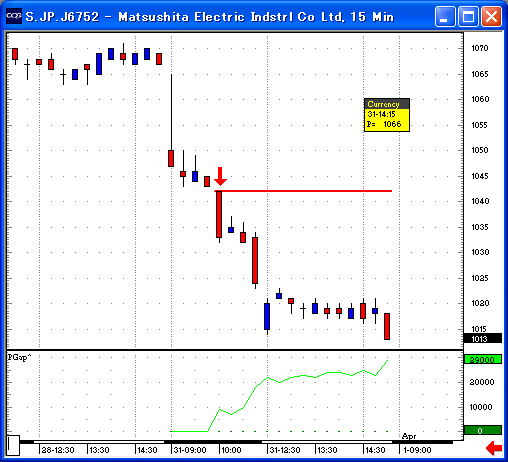
Task: Click the green 29000 value label
Action: 483,360
